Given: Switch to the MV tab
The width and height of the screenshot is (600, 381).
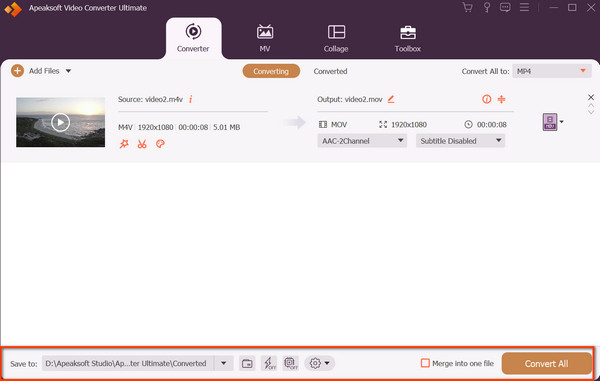Looking at the screenshot, I should pos(265,38).
